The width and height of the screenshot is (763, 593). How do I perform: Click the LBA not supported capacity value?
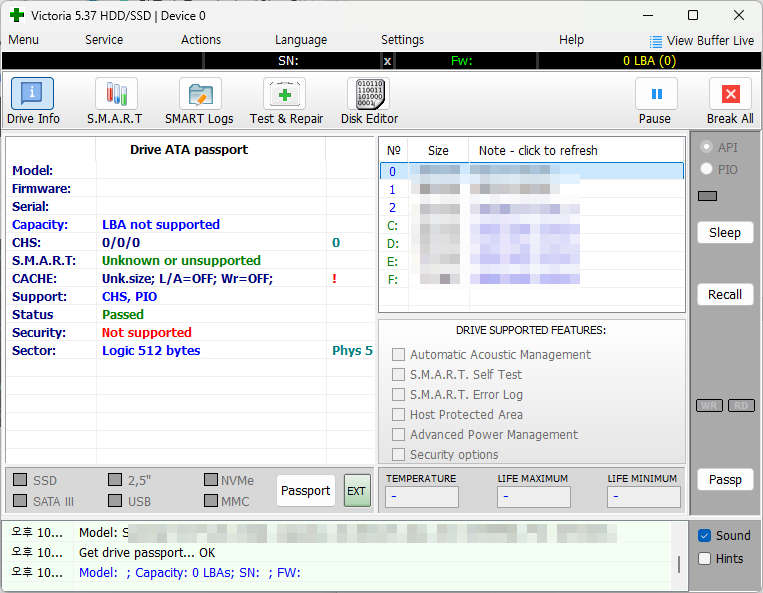pyautogui.click(x=161, y=224)
